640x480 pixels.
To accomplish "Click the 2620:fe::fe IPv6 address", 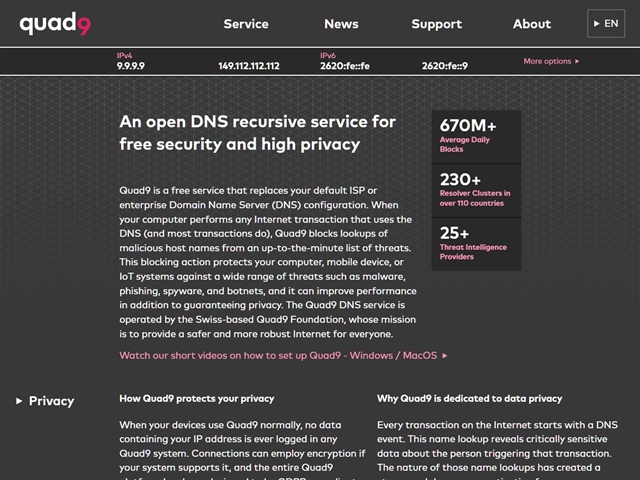I will pos(345,66).
